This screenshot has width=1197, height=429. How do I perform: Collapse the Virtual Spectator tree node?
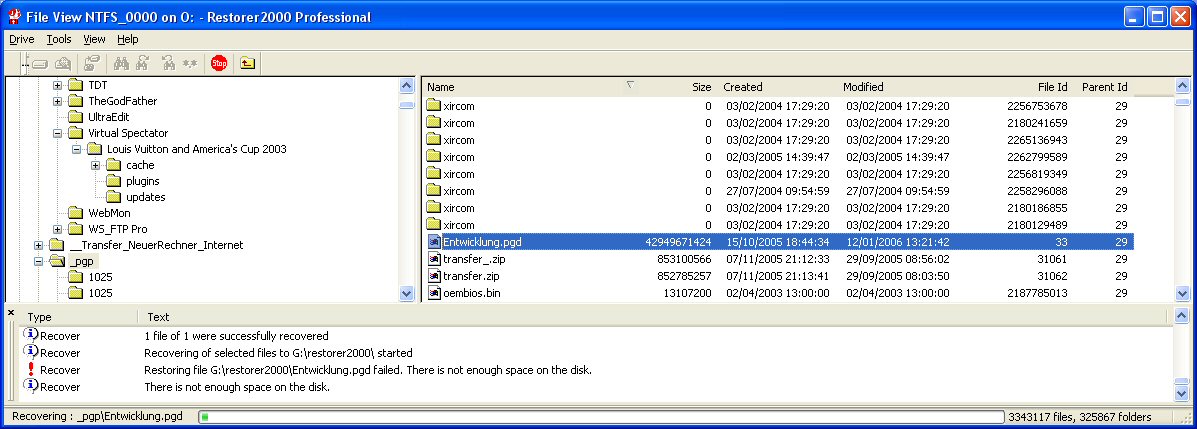57,133
